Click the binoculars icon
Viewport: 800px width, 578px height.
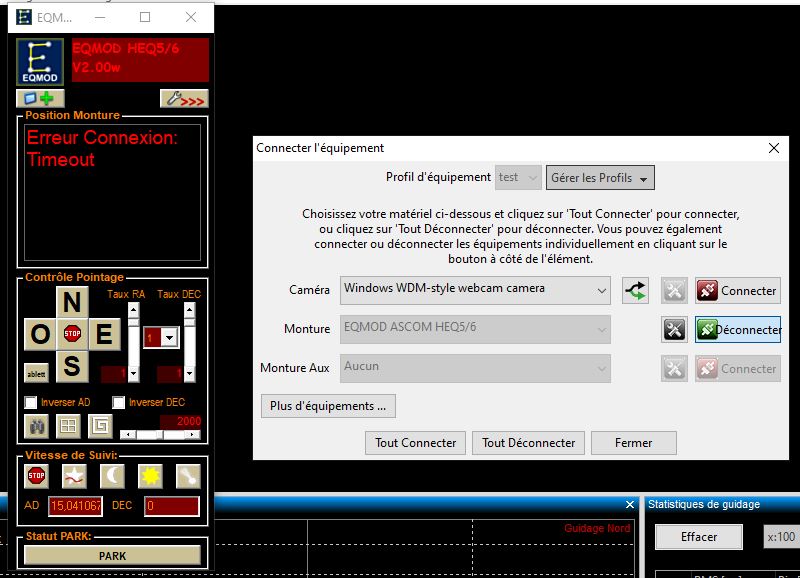click(37, 426)
